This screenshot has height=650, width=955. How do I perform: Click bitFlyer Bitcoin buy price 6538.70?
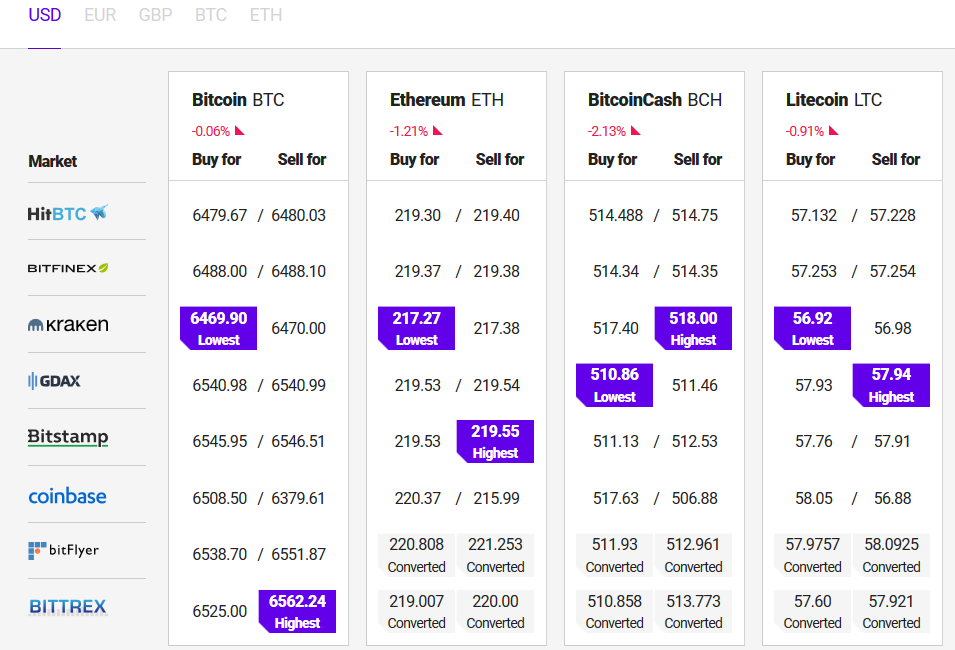coord(220,554)
